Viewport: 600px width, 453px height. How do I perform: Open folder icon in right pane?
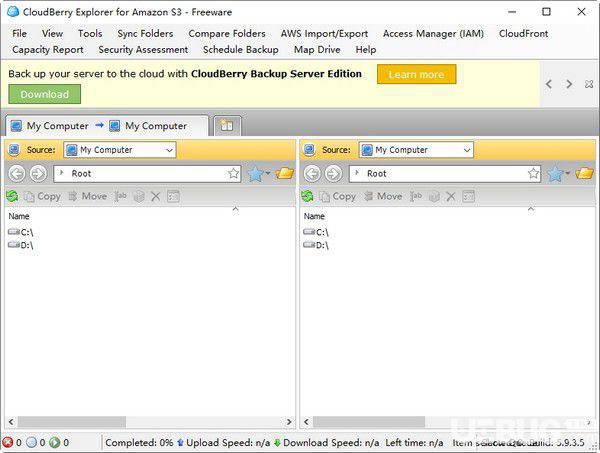click(584, 174)
